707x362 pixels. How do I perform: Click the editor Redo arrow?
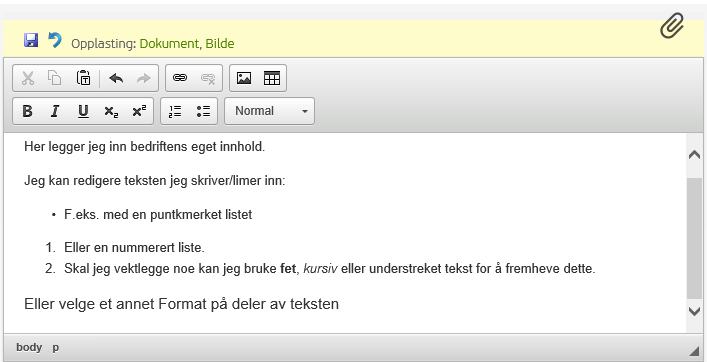(x=143, y=78)
